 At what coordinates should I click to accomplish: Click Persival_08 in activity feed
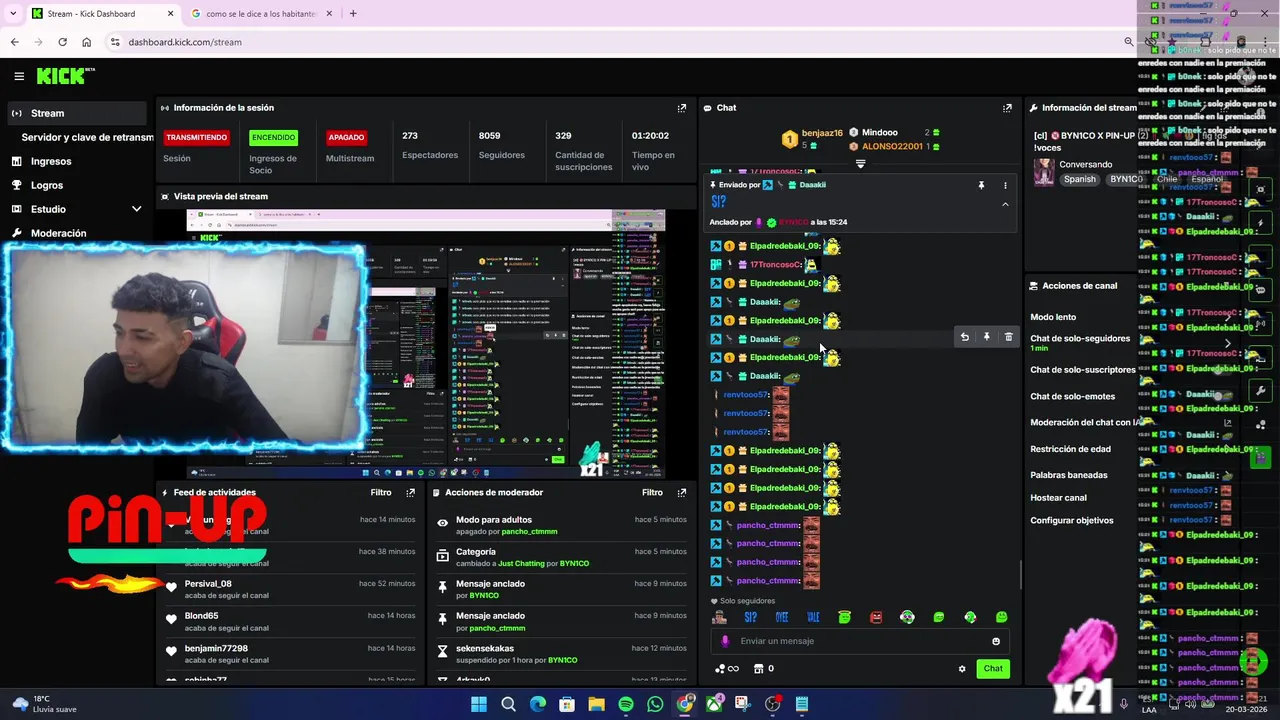click(208, 584)
